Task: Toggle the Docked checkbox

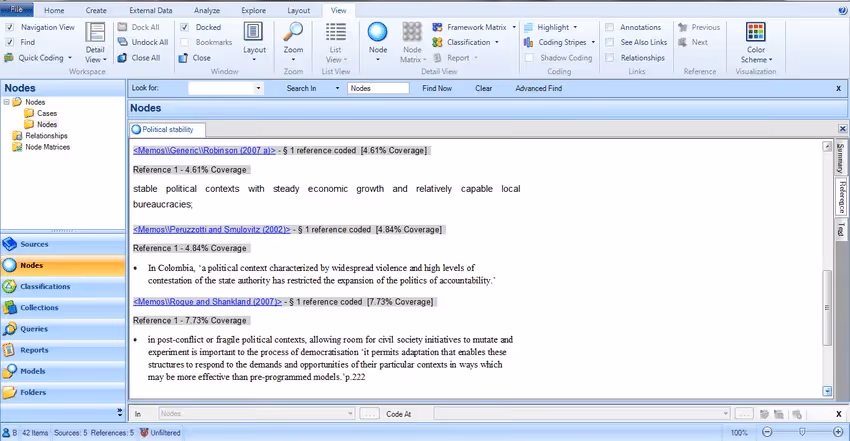Action: point(184,27)
